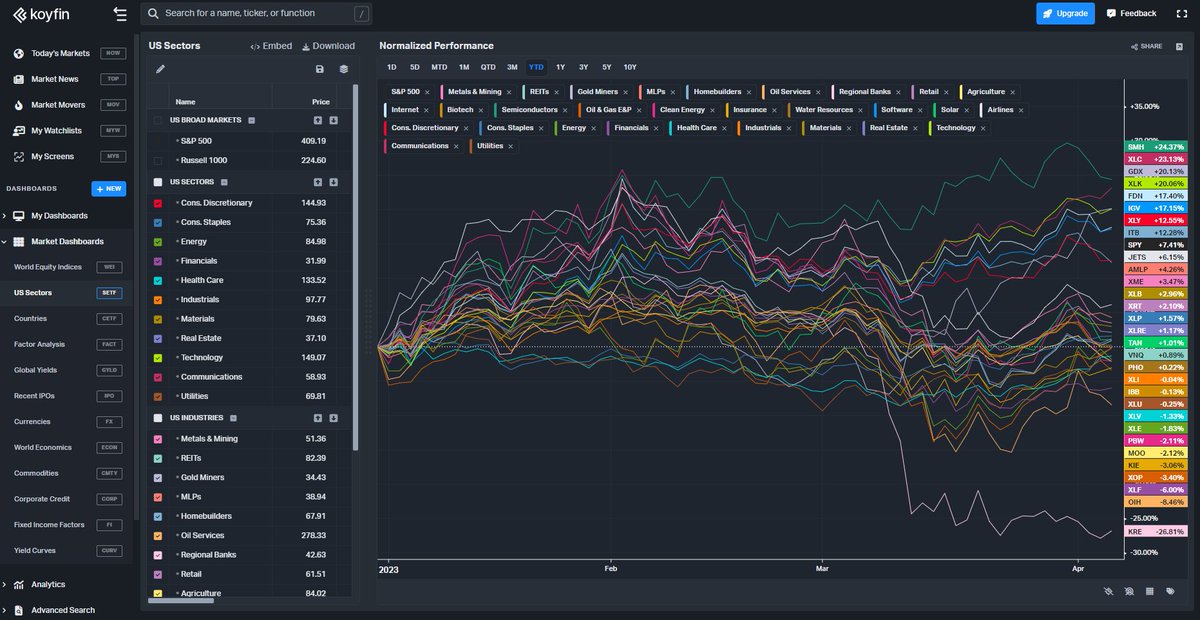
Task: Select the 10Y time range
Action: pos(630,67)
